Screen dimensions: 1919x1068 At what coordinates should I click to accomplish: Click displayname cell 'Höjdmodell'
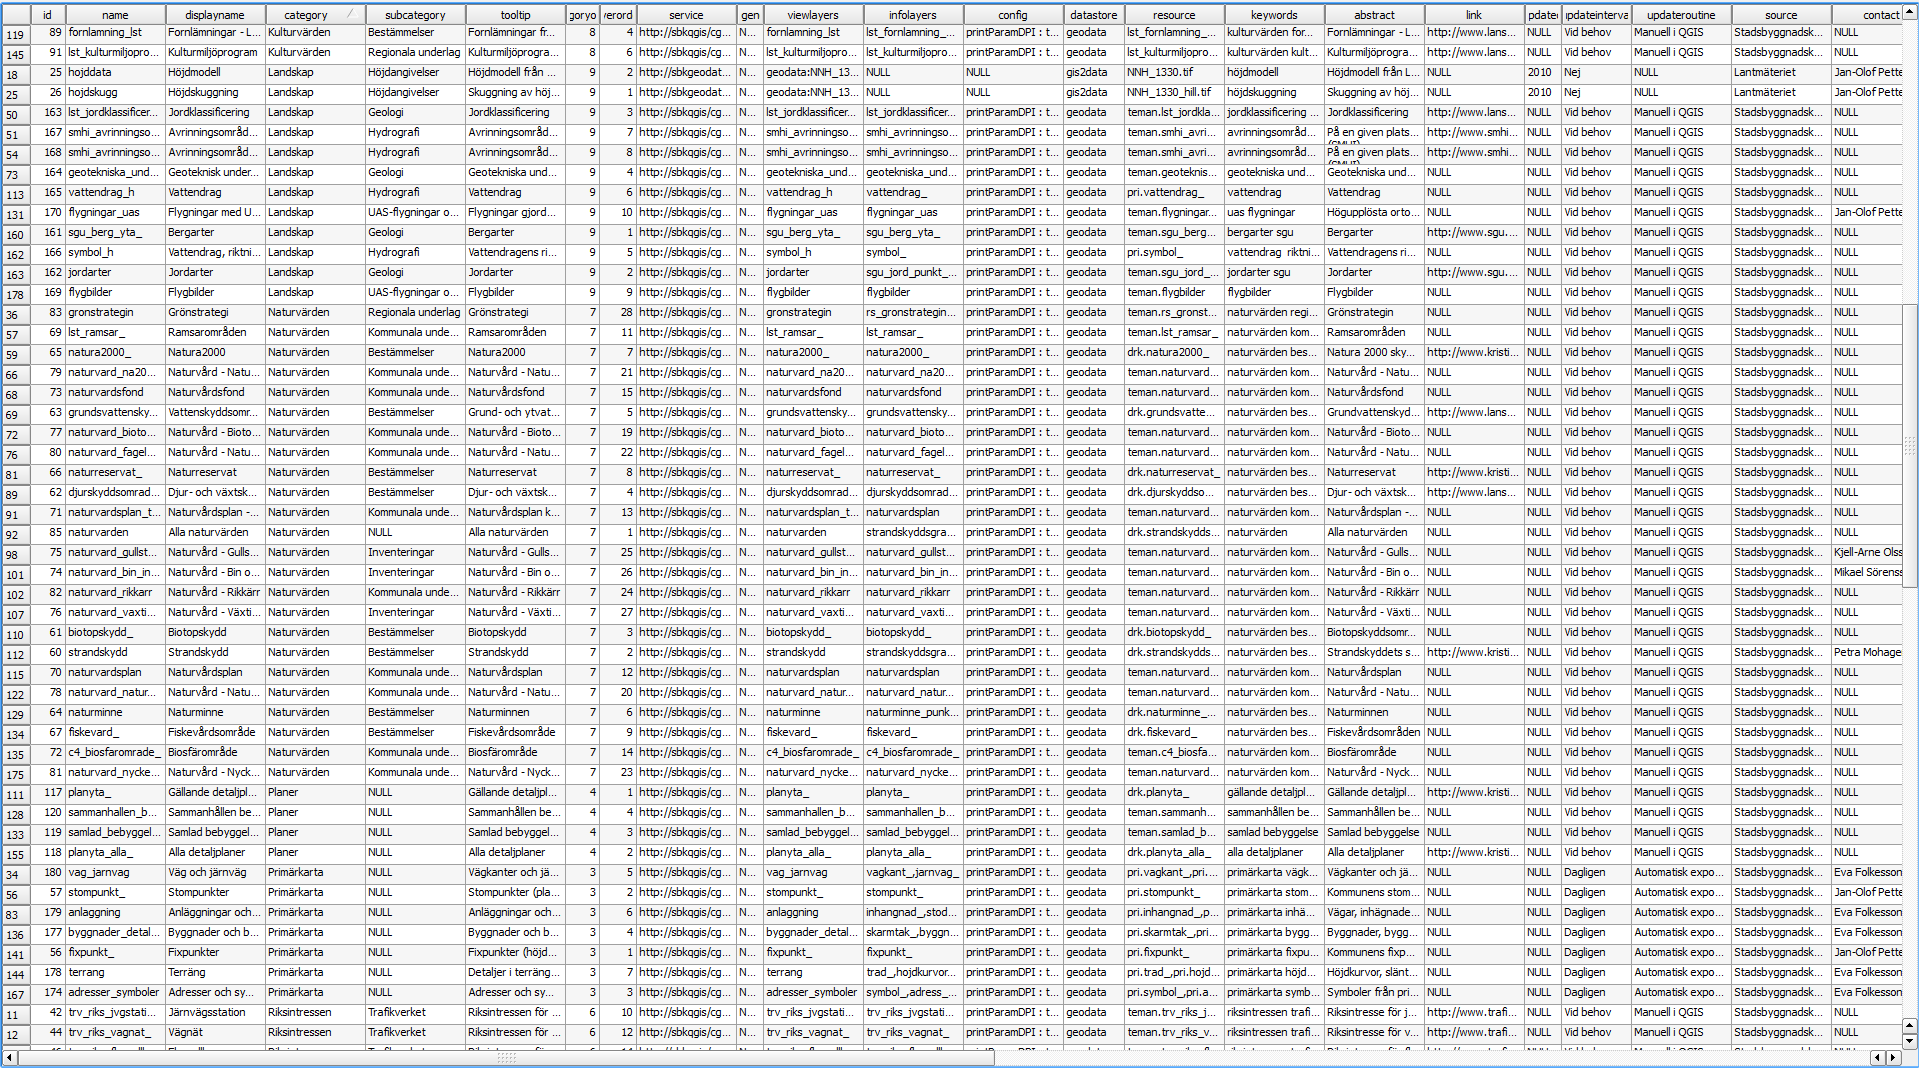(x=215, y=72)
